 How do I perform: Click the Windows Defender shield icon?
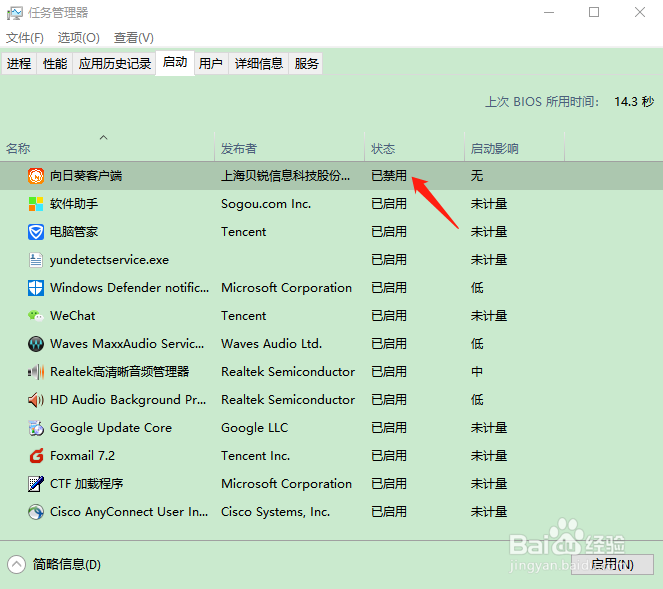coord(36,288)
